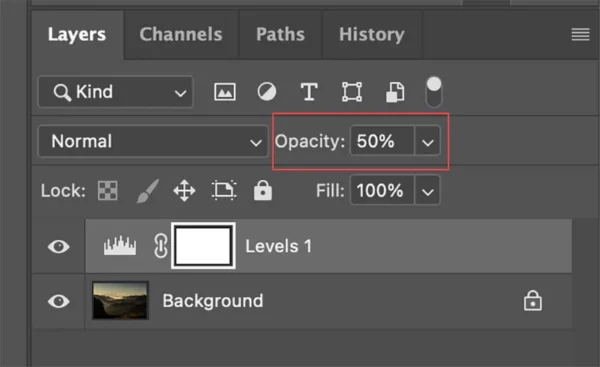
Task: Filter for pixel layers icon
Action: pyautogui.click(x=225, y=92)
